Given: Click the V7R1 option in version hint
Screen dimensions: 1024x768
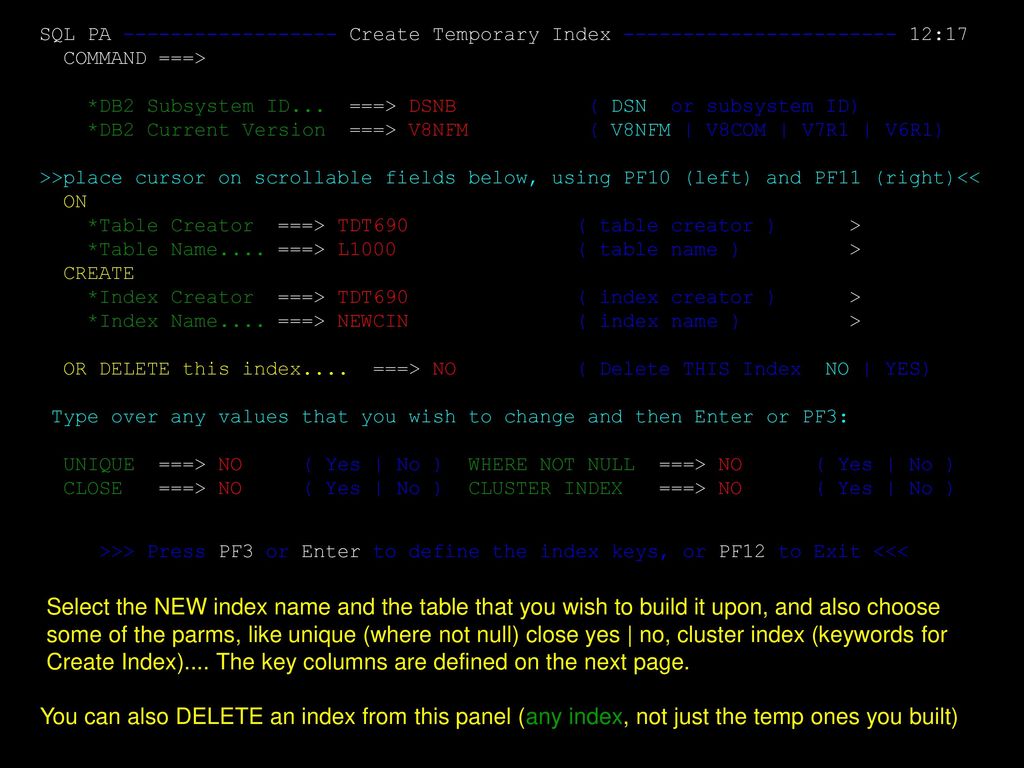Looking at the screenshot, I should (825, 130).
